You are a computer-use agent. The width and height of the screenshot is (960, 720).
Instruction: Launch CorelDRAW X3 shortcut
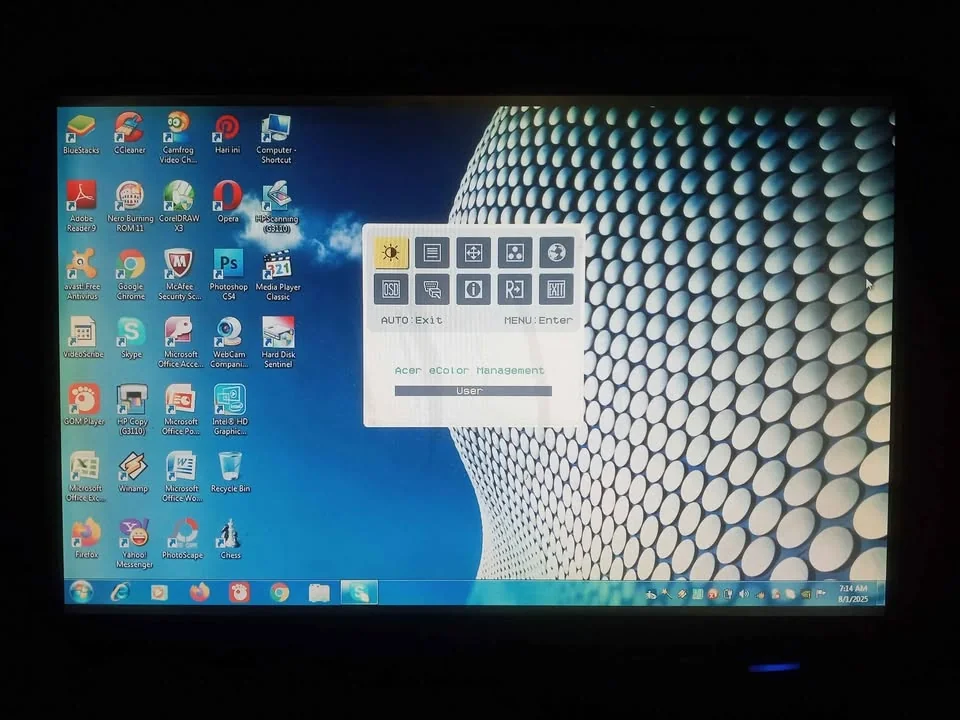179,206
